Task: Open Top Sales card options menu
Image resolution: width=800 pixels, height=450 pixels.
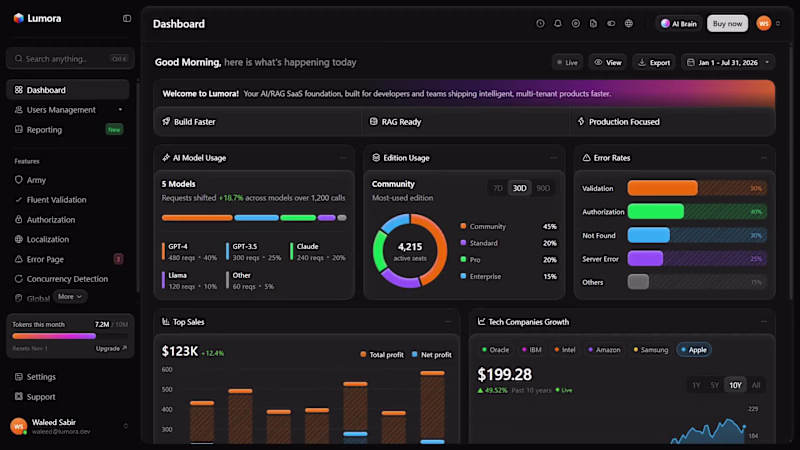Action: pos(448,322)
